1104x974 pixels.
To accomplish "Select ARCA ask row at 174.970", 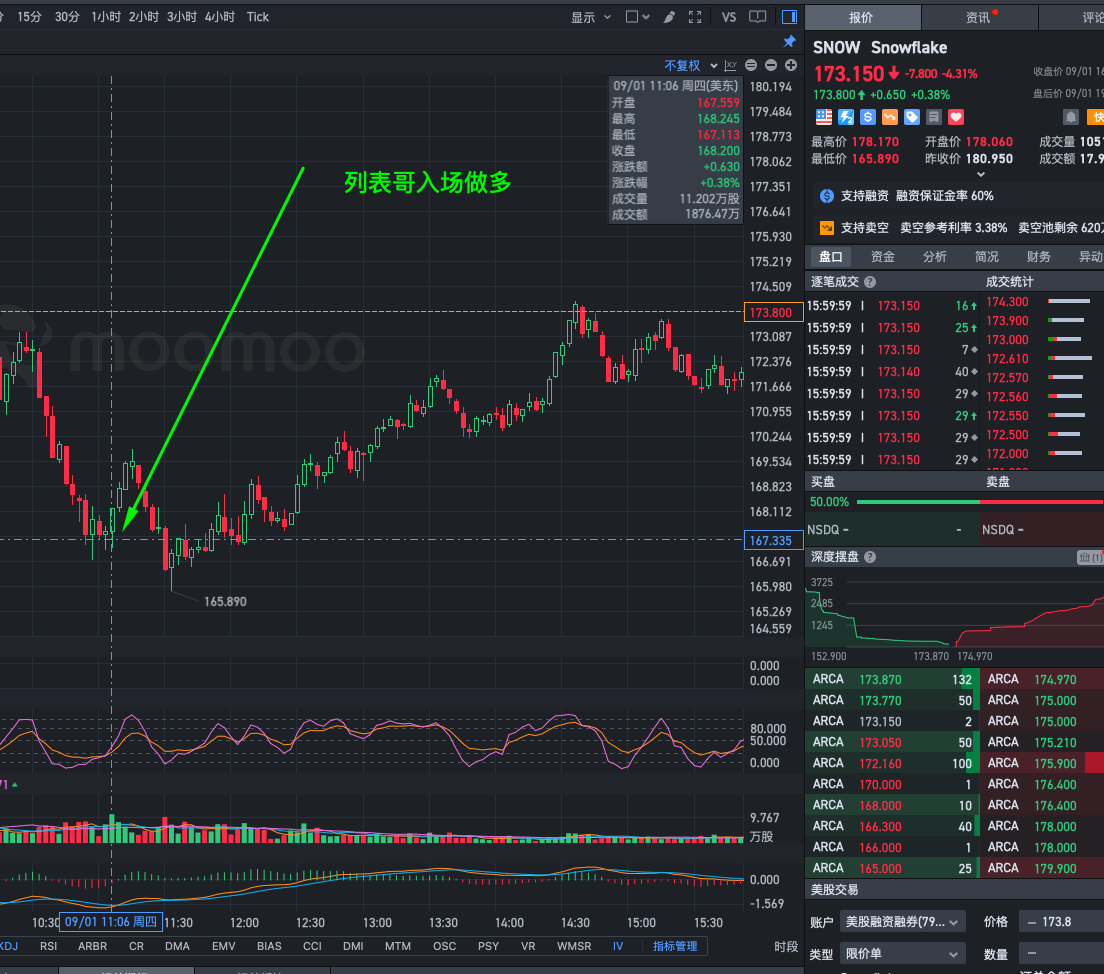I will pos(1042,680).
